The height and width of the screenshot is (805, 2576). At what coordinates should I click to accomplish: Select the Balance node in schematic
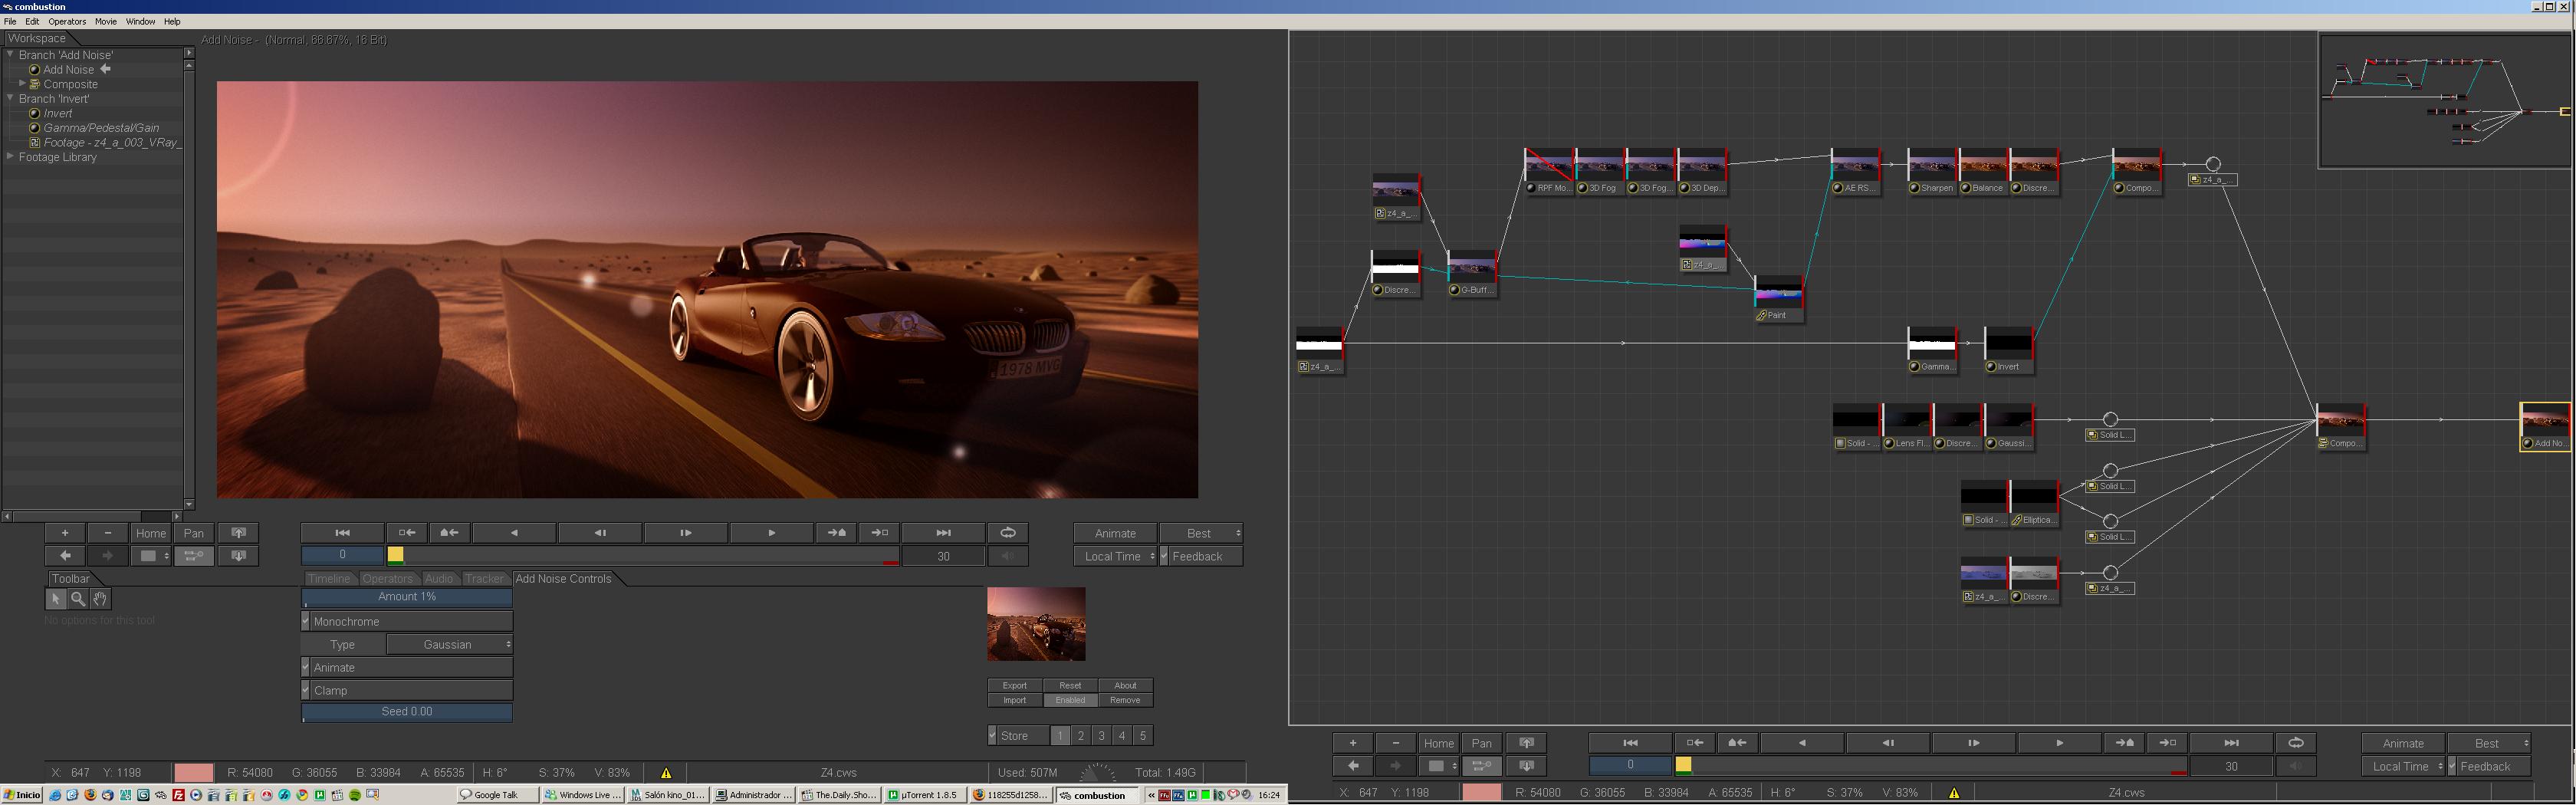tap(1983, 172)
